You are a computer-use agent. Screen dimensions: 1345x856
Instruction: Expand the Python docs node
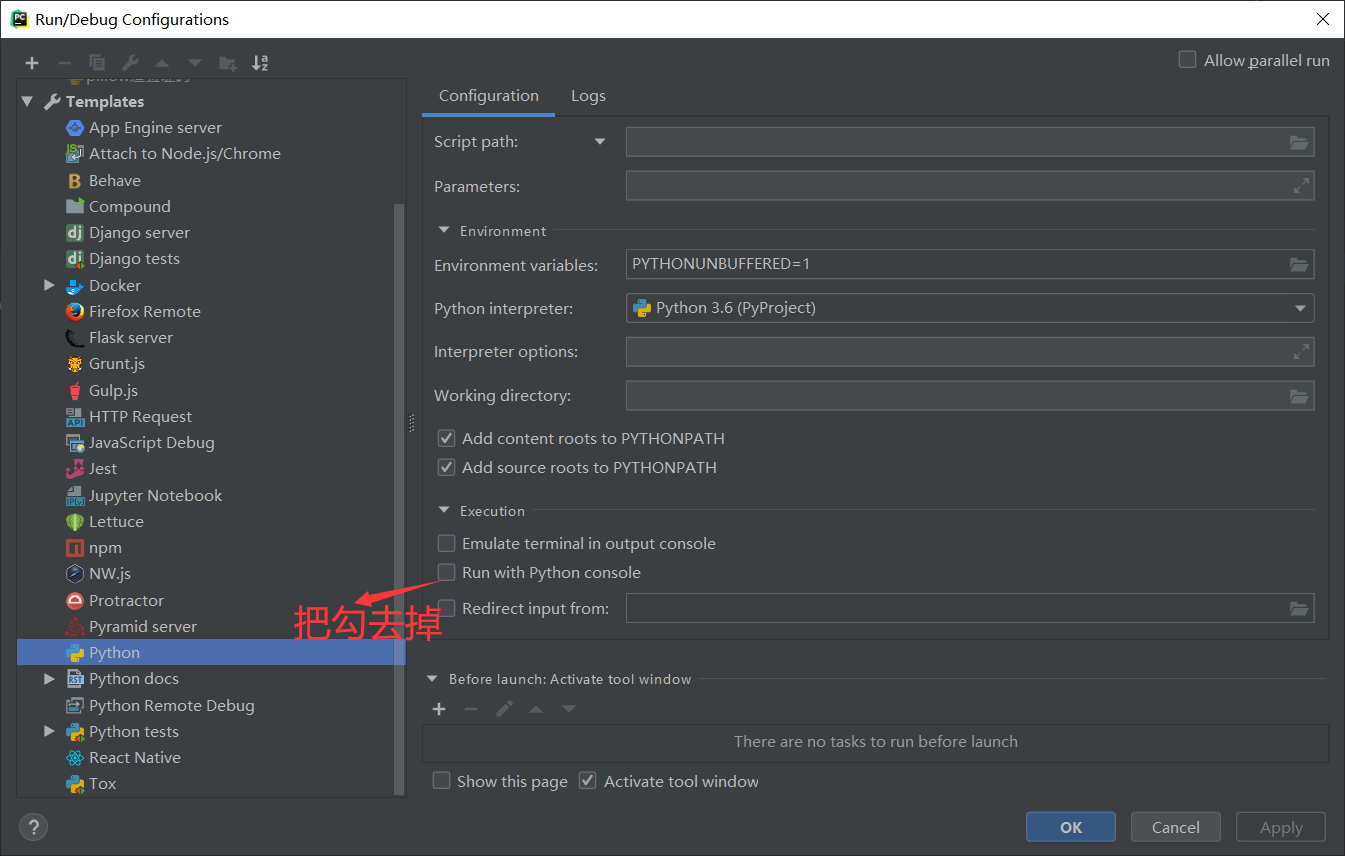pyautogui.click(x=49, y=679)
